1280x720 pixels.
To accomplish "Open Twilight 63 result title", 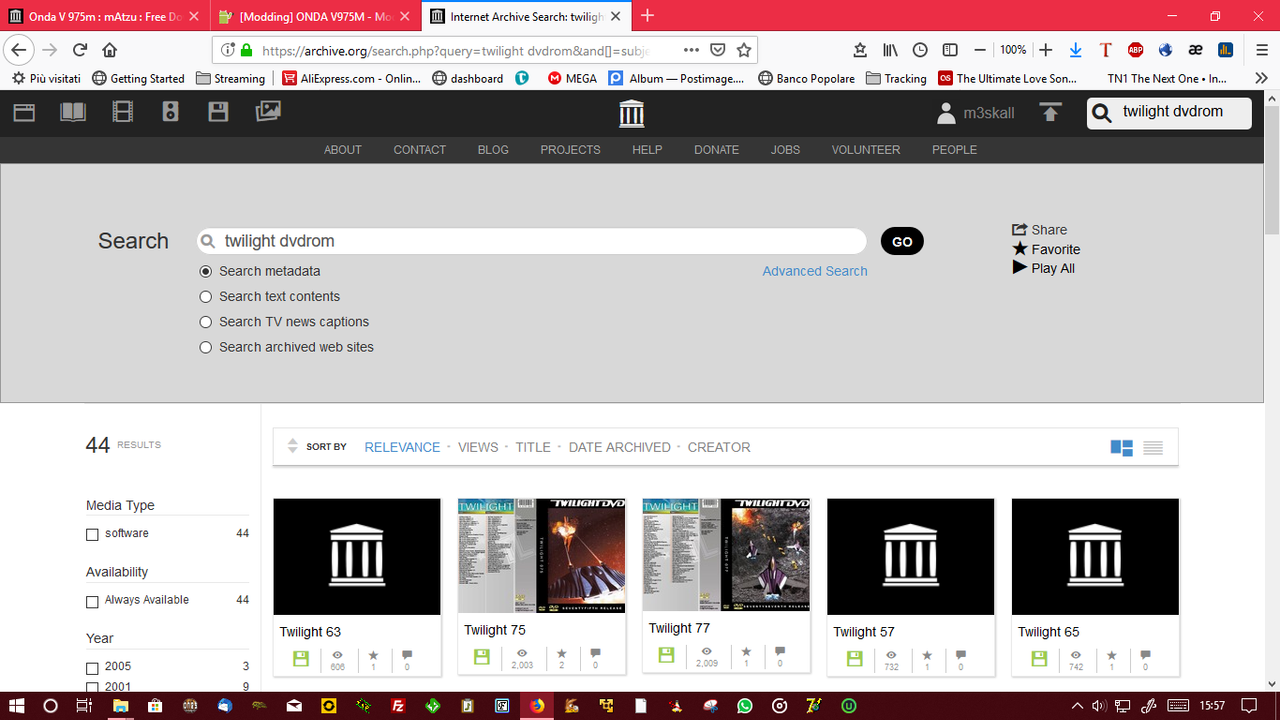I will tap(310, 632).
